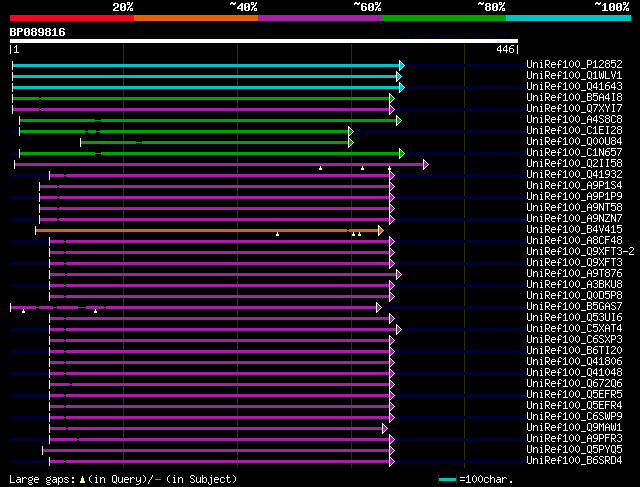Click the orange ~40% identity legend segment
The image size is (640, 487).
(x=196, y=18)
